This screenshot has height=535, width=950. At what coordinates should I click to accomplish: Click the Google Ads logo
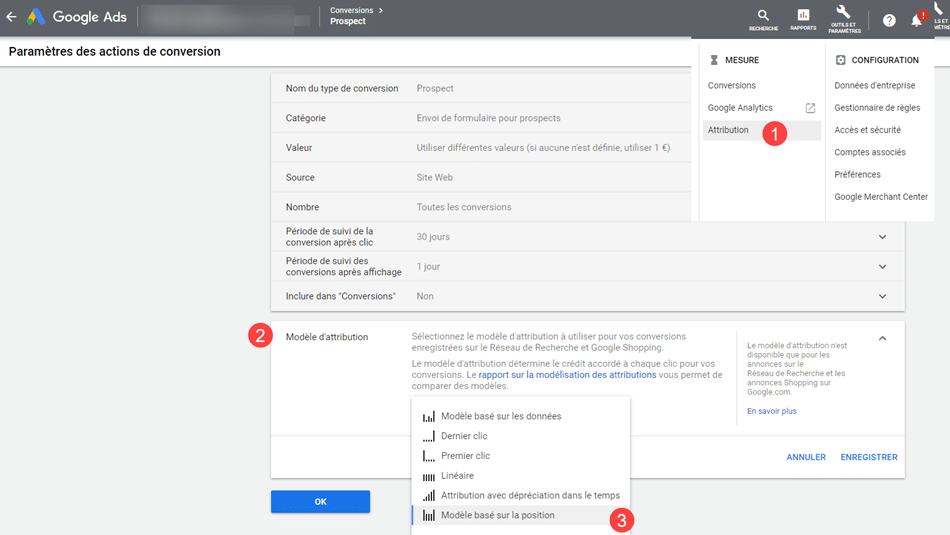[77, 17]
